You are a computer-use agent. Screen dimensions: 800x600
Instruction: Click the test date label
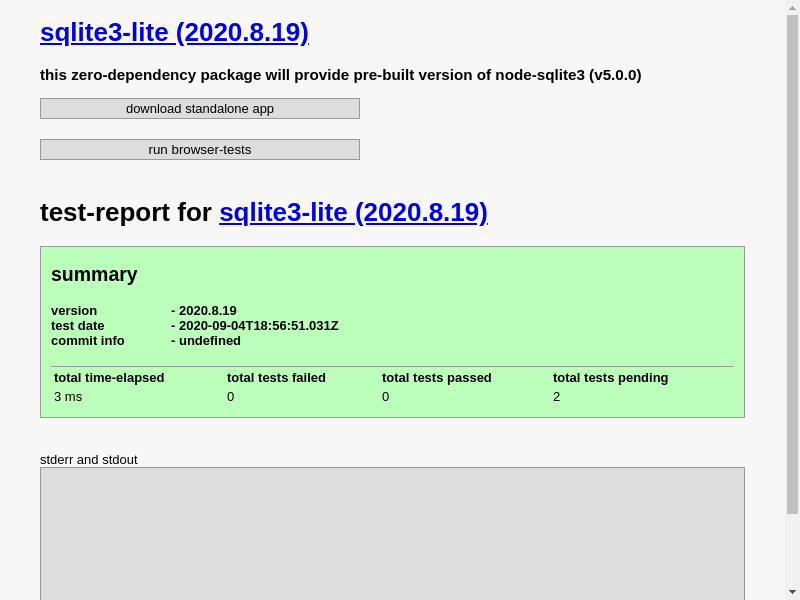click(78, 326)
